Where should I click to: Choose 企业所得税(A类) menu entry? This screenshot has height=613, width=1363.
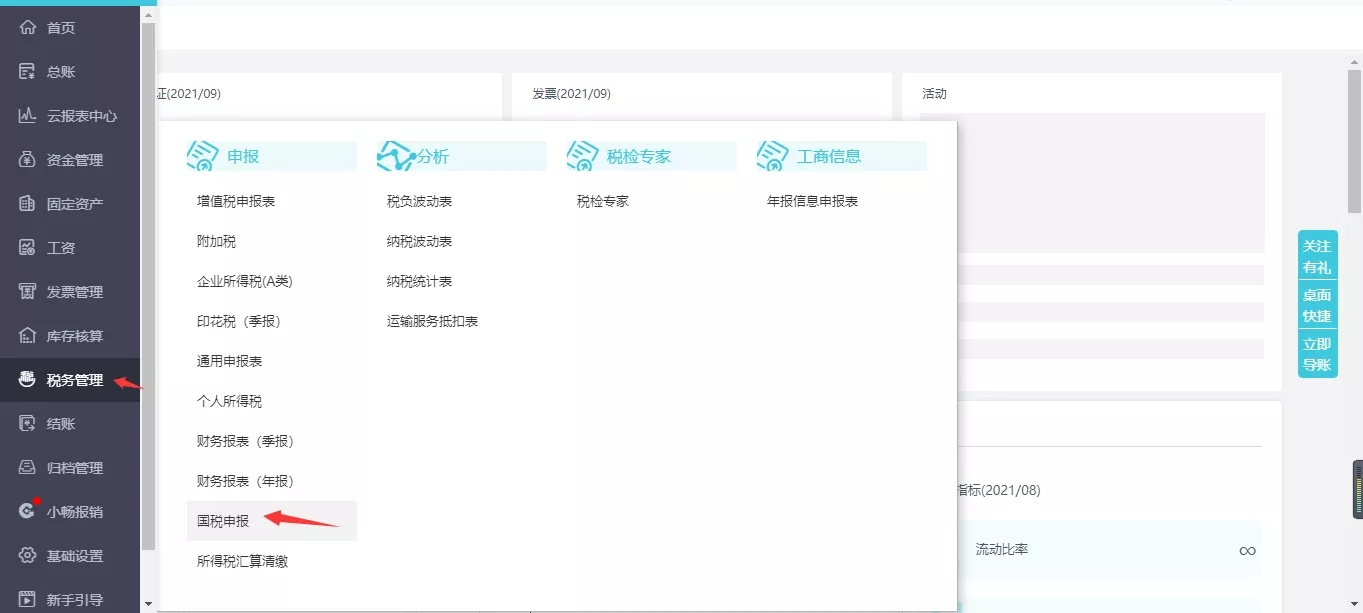[245, 281]
